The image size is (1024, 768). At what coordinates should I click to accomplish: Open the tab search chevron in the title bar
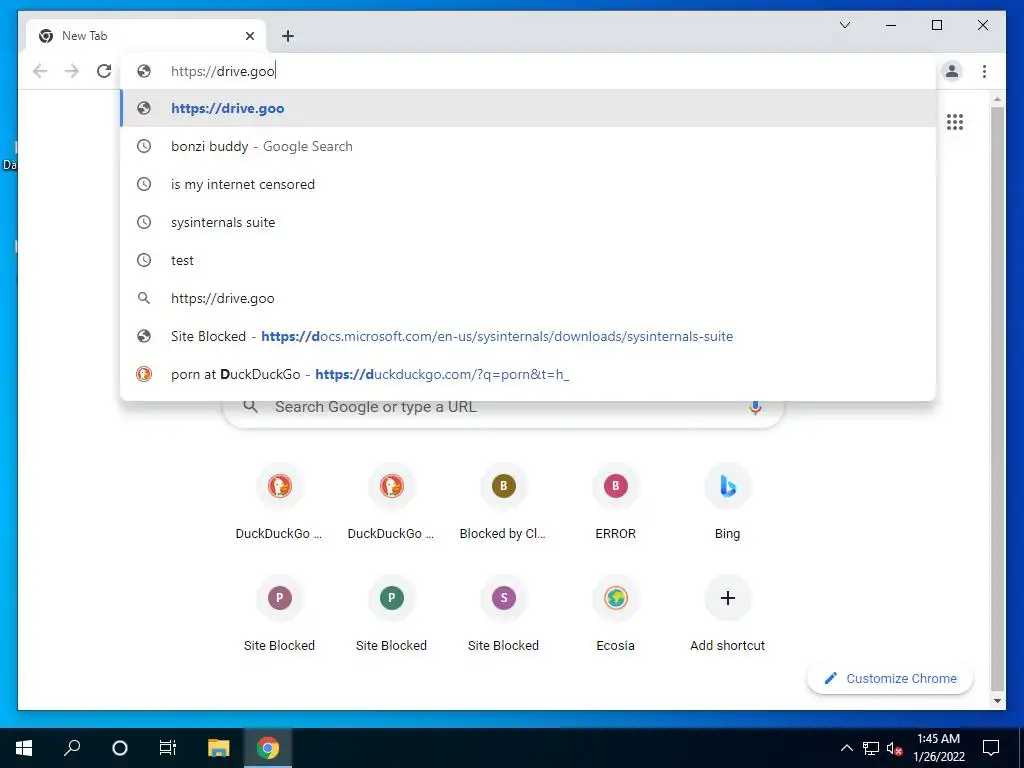click(x=845, y=25)
